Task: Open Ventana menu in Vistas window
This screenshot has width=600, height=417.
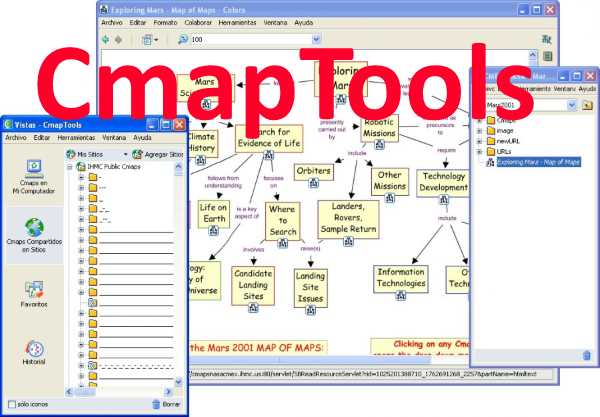Action: pos(114,137)
